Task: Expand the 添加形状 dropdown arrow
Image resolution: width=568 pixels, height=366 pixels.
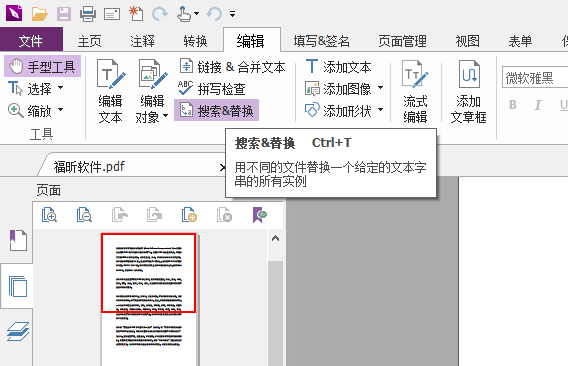Action: [x=380, y=109]
